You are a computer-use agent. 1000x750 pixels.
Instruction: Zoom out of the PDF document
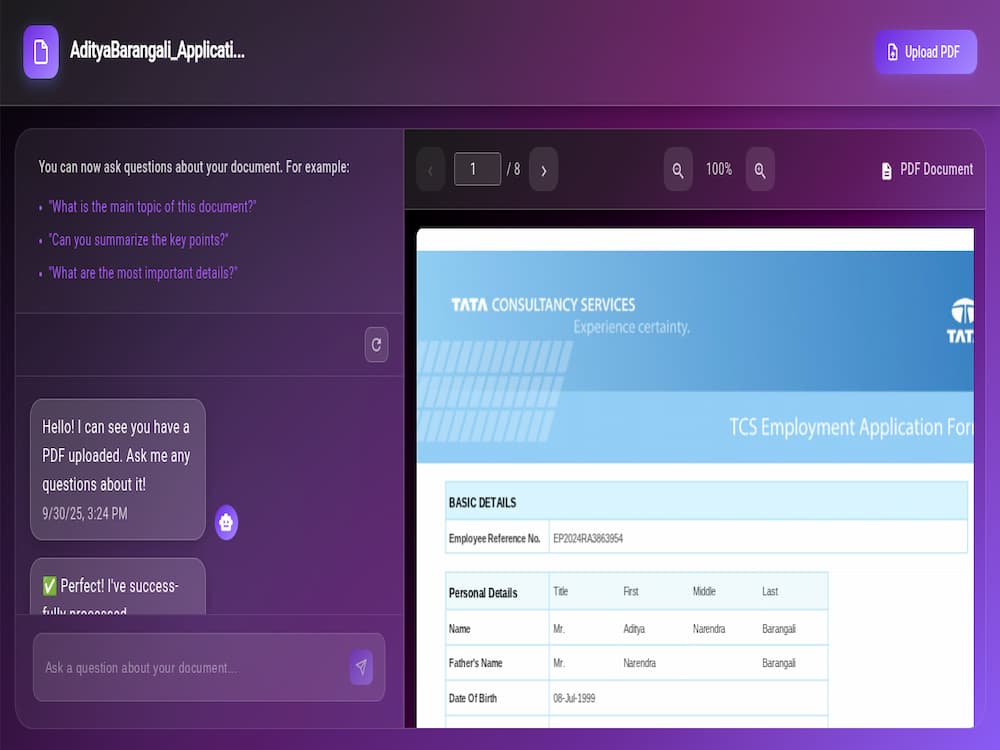coord(678,170)
